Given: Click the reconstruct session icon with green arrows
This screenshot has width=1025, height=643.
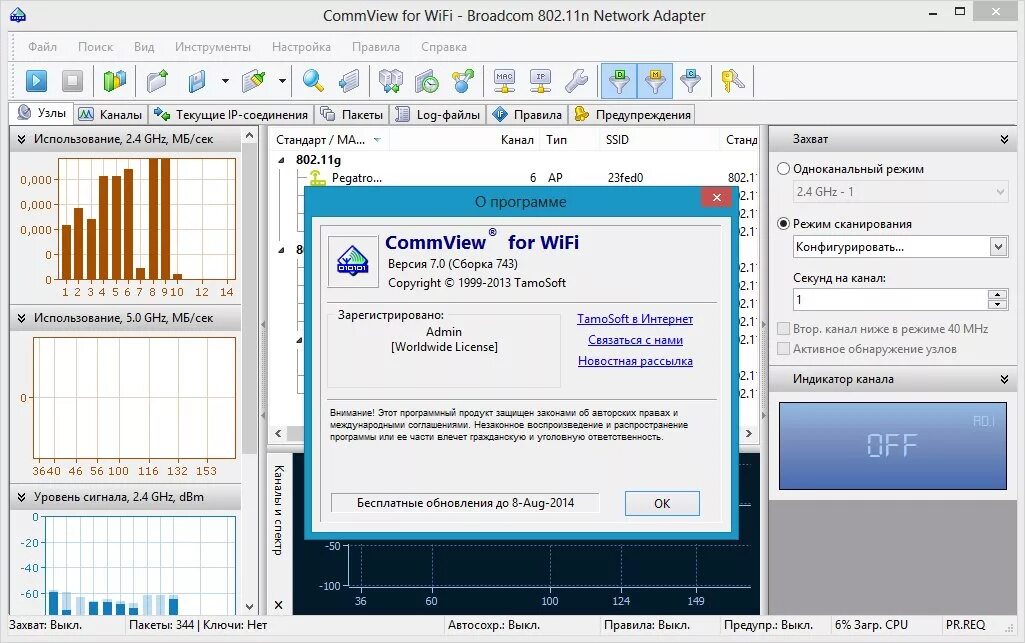Looking at the screenshot, I should click(390, 81).
